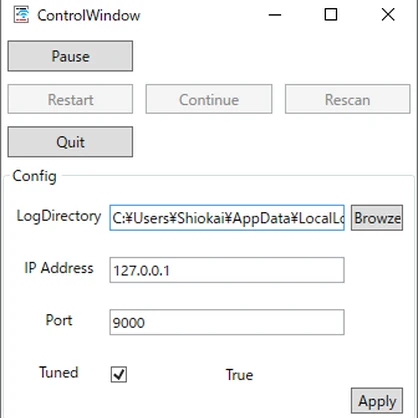Image resolution: width=418 pixels, height=418 pixels.
Task: Click the Tuned label text
Action: point(59,372)
